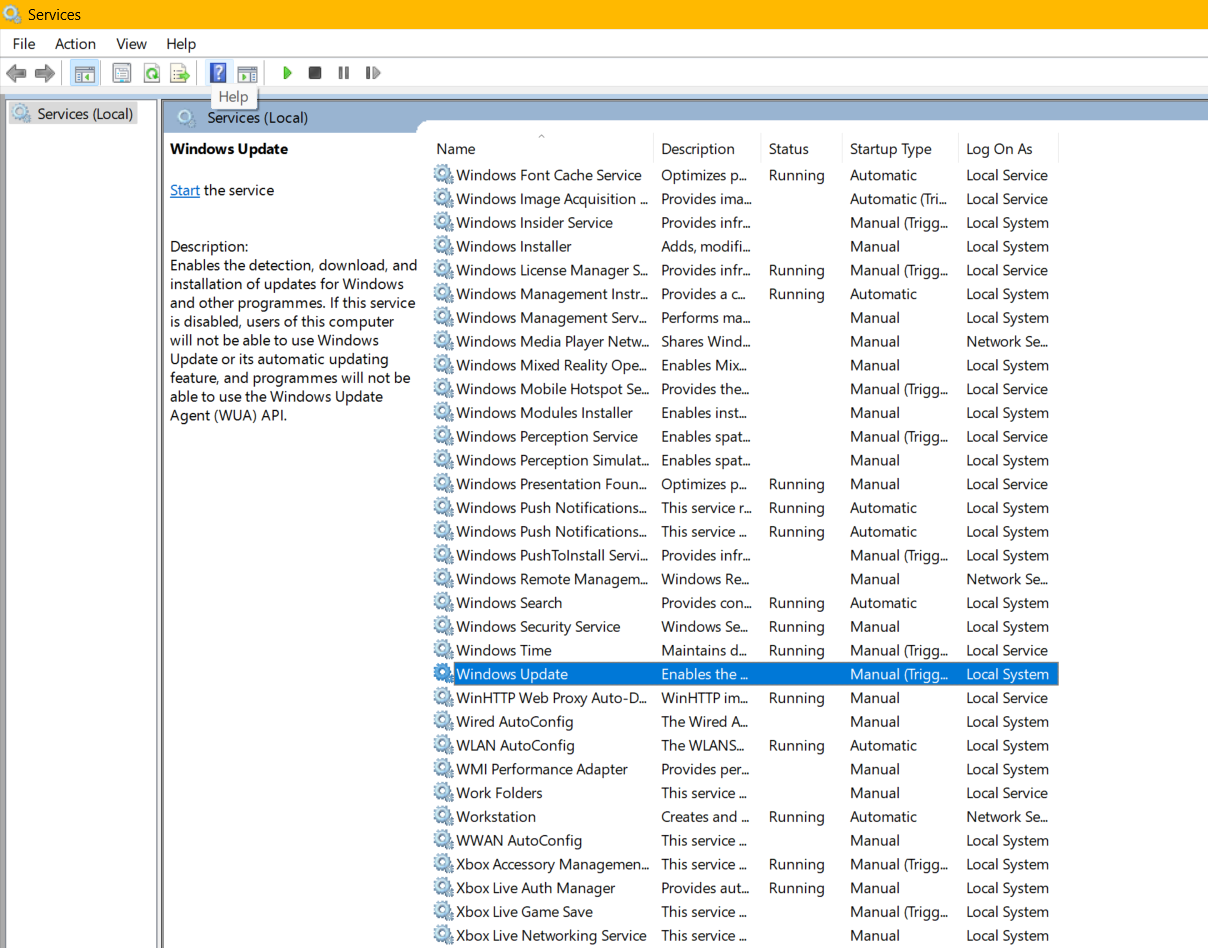
Task: Click the gear icon beside Windows Modules Installer
Action: pos(443,413)
